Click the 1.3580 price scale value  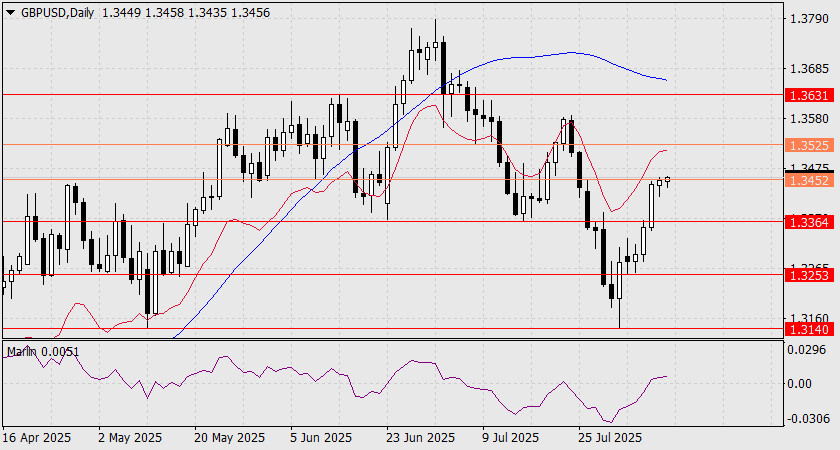coord(809,118)
